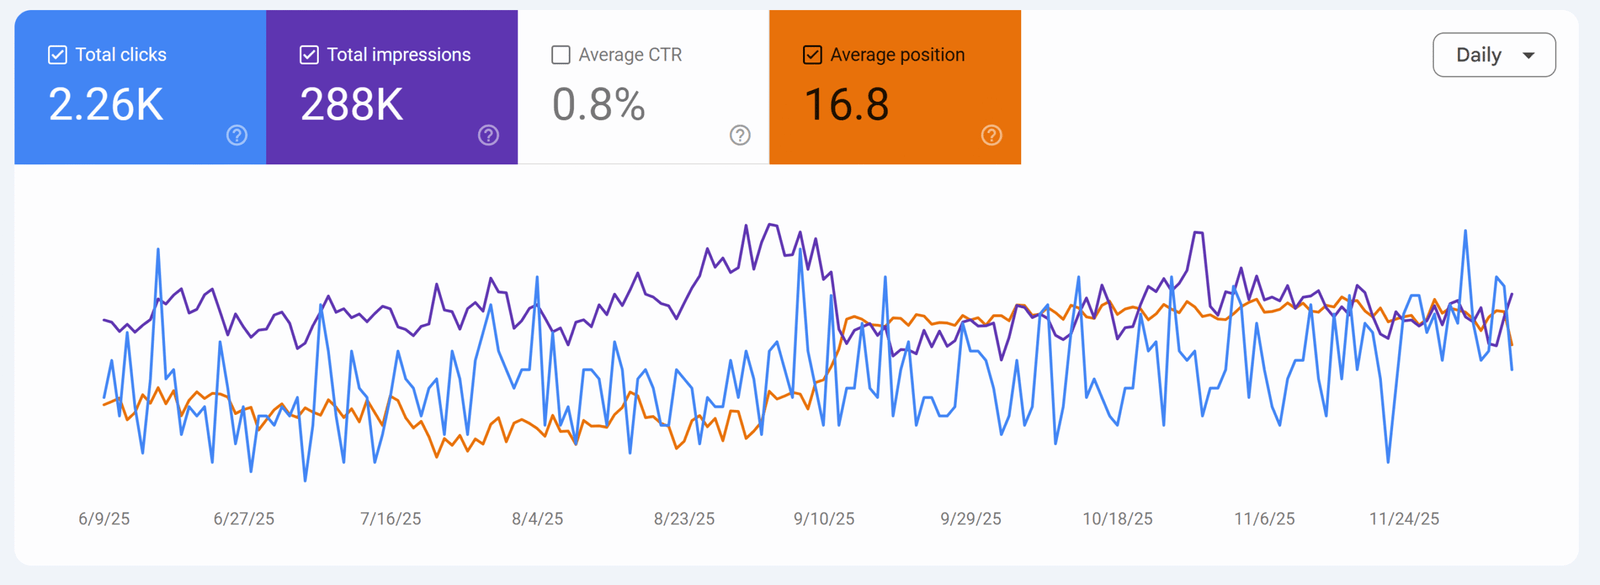Click the 7/16/25 date on the axis

390,519
